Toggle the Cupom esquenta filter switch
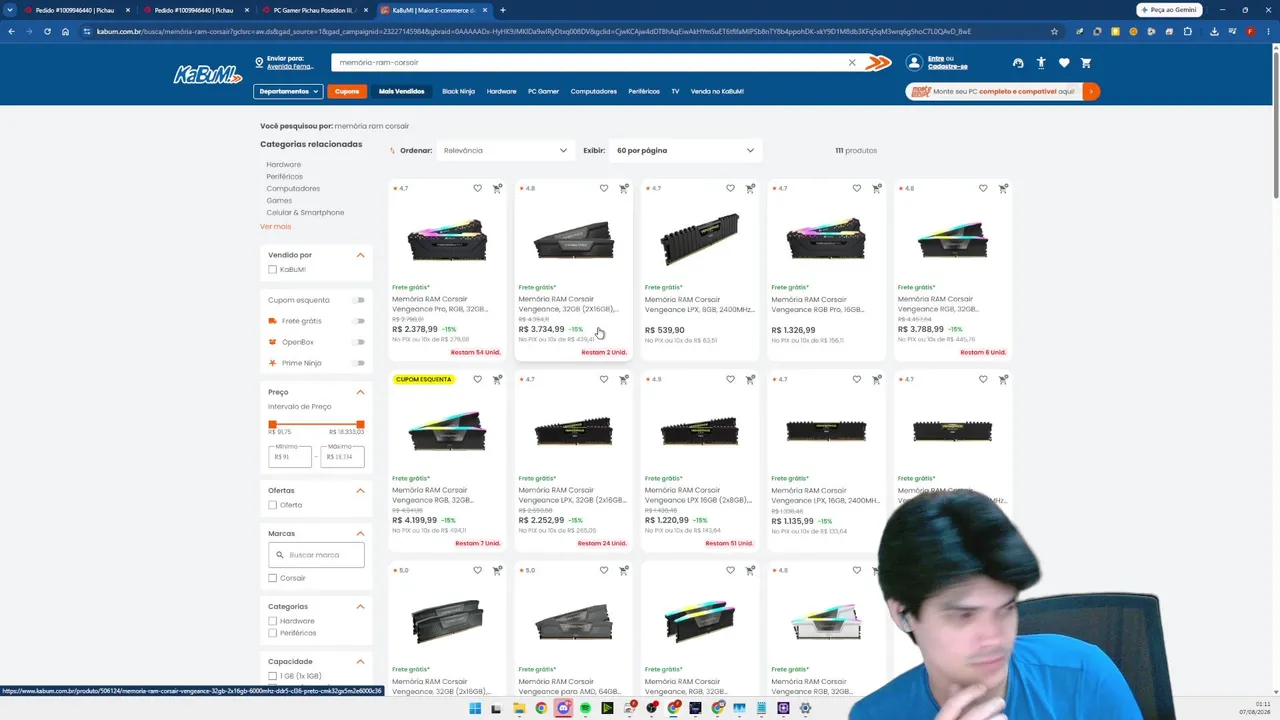Image resolution: width=1280 pixels, height=720 pixels. coord(359,300)
